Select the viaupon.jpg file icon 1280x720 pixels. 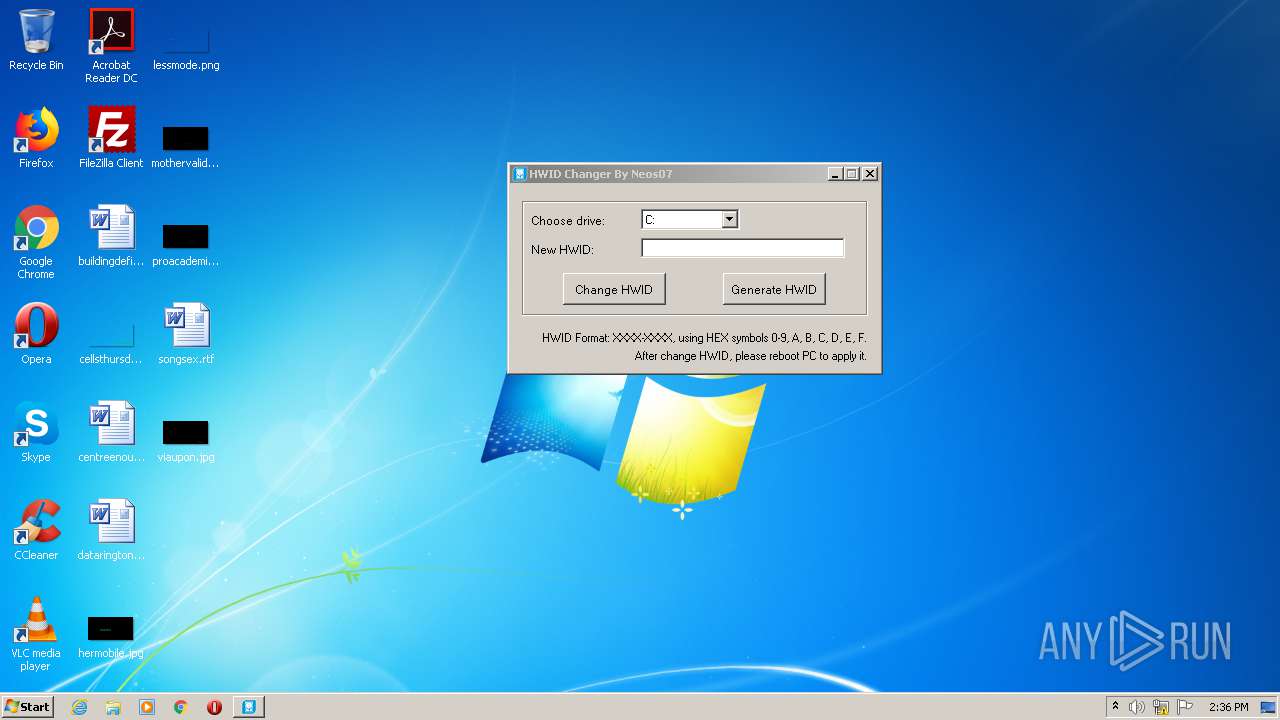pyautogui.click(x=186, y=439)
